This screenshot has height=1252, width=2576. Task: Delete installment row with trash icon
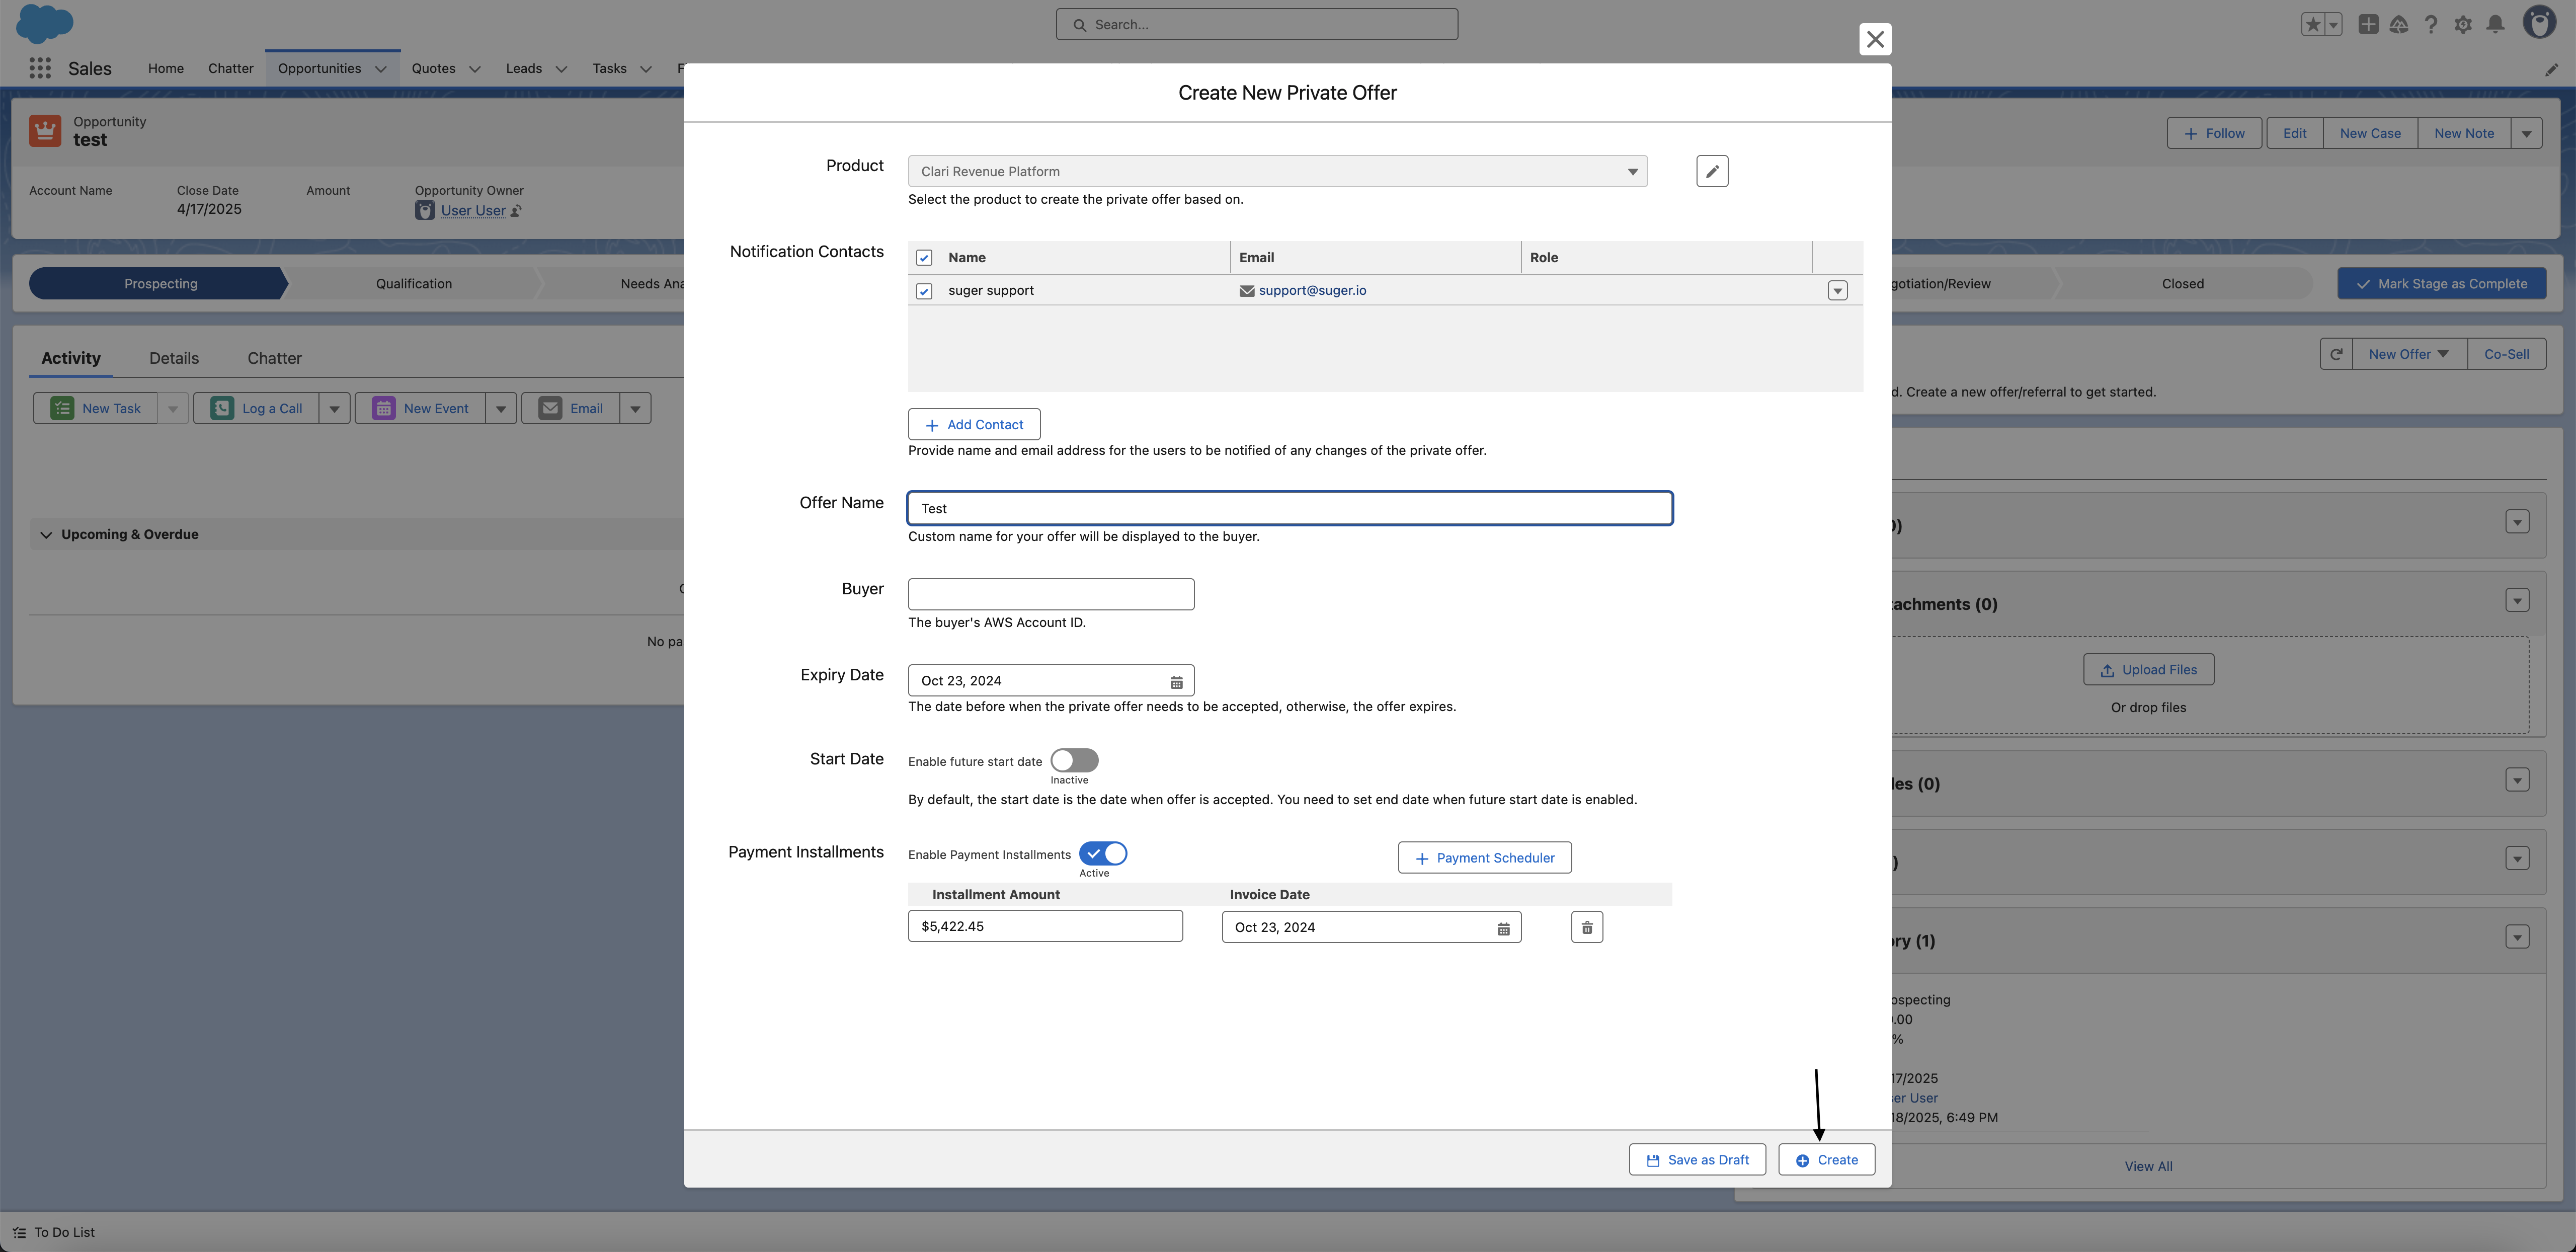tap(1586, 927)
